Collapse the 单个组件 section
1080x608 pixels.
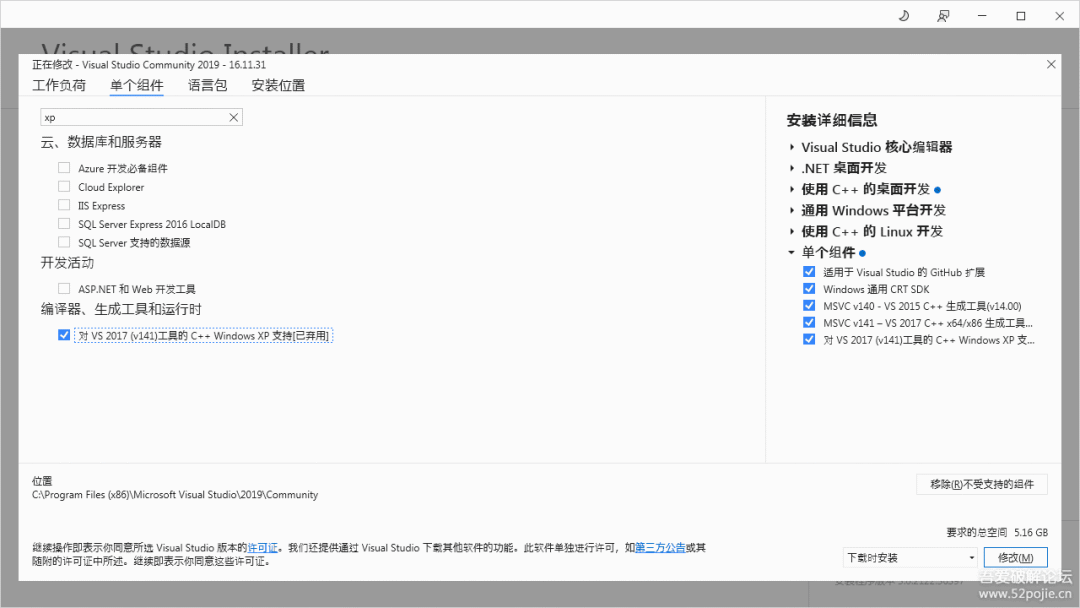(x=792, y=253)
